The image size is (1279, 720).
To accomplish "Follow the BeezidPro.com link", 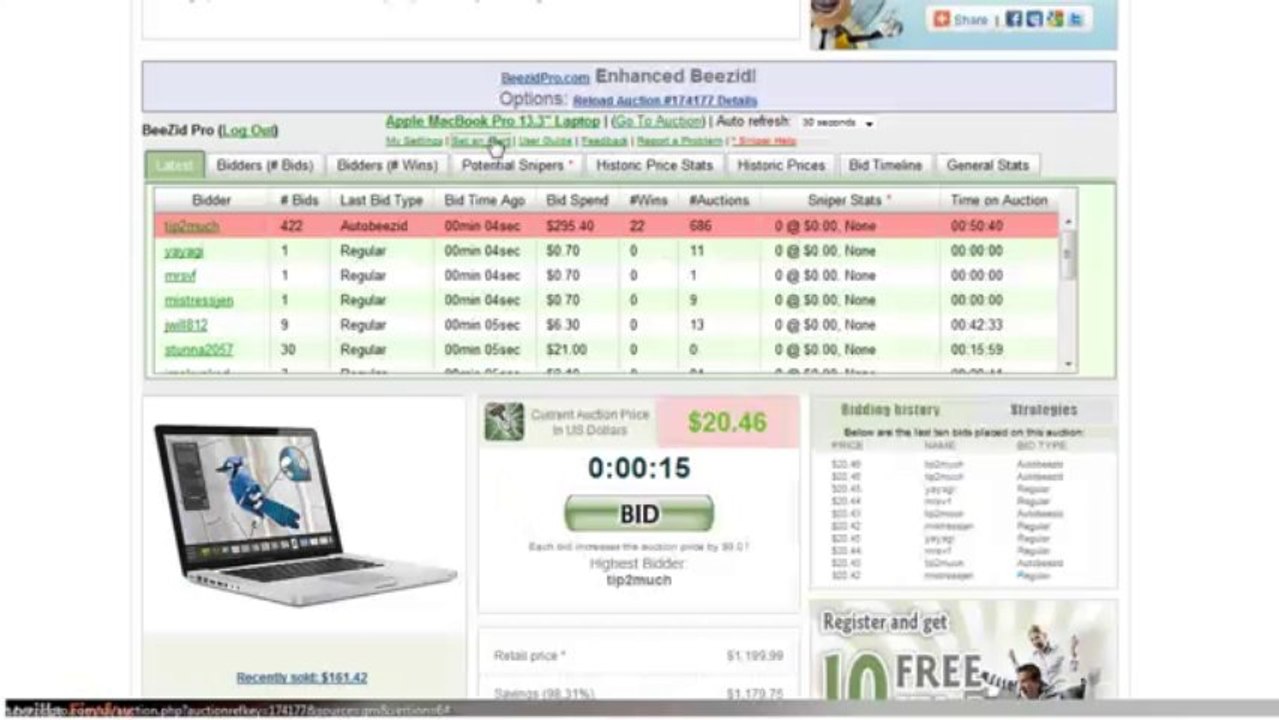I will click(x=545, y=78).
